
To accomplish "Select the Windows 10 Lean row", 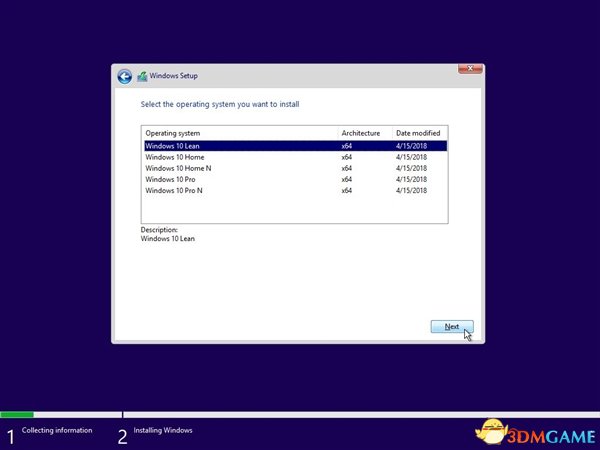I will pyautogui.click(x=295, y=146).
